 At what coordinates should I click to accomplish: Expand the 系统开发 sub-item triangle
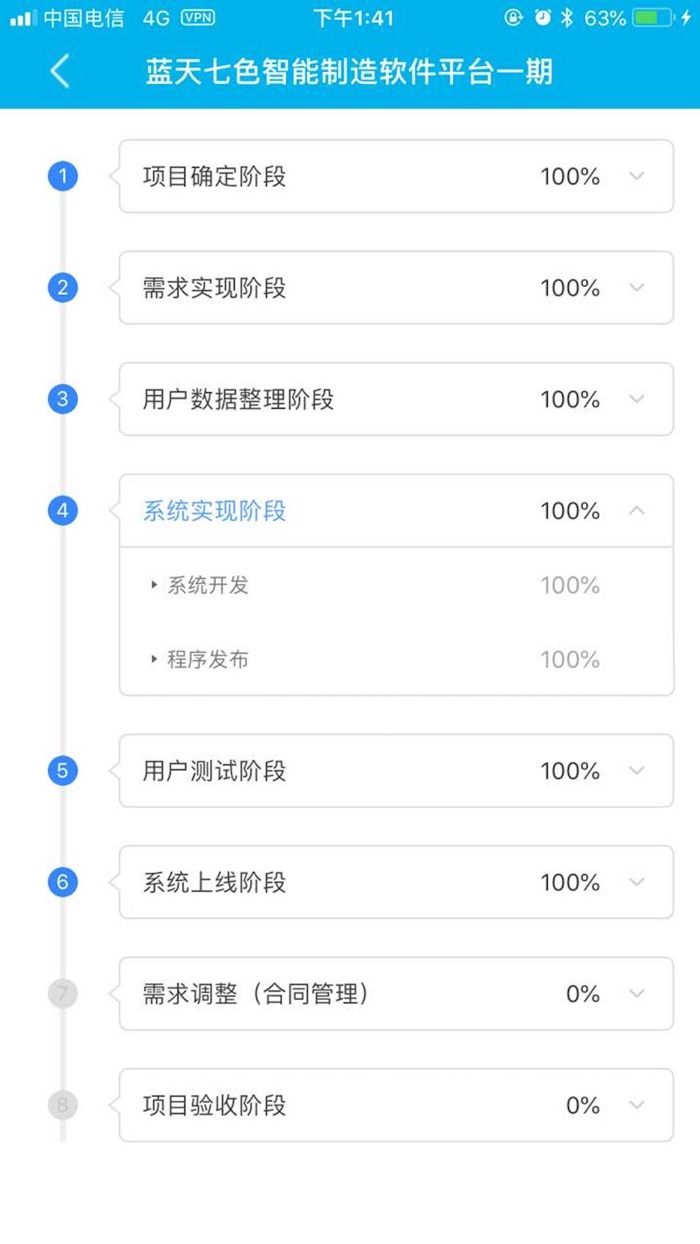point(153,584)
